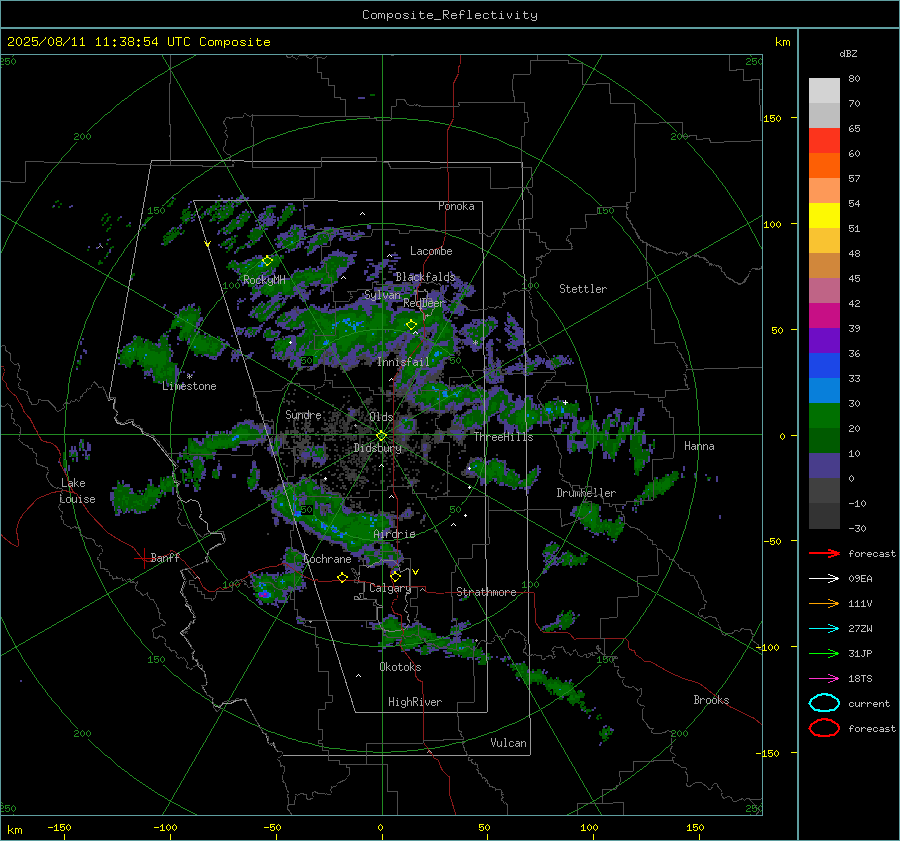Click the Innisfail city label
900x841 pixels.
point(403,362)
